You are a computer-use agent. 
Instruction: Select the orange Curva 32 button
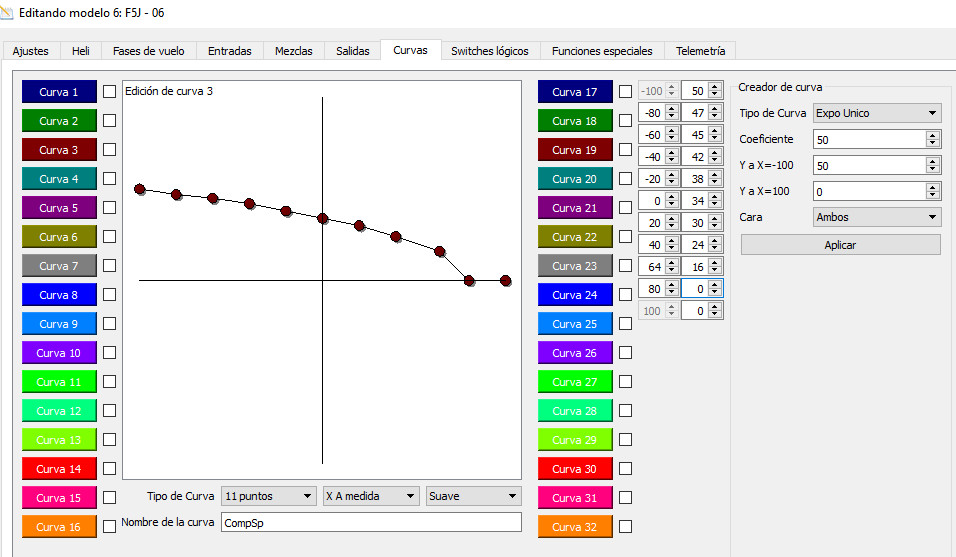(x=574, y=527)
